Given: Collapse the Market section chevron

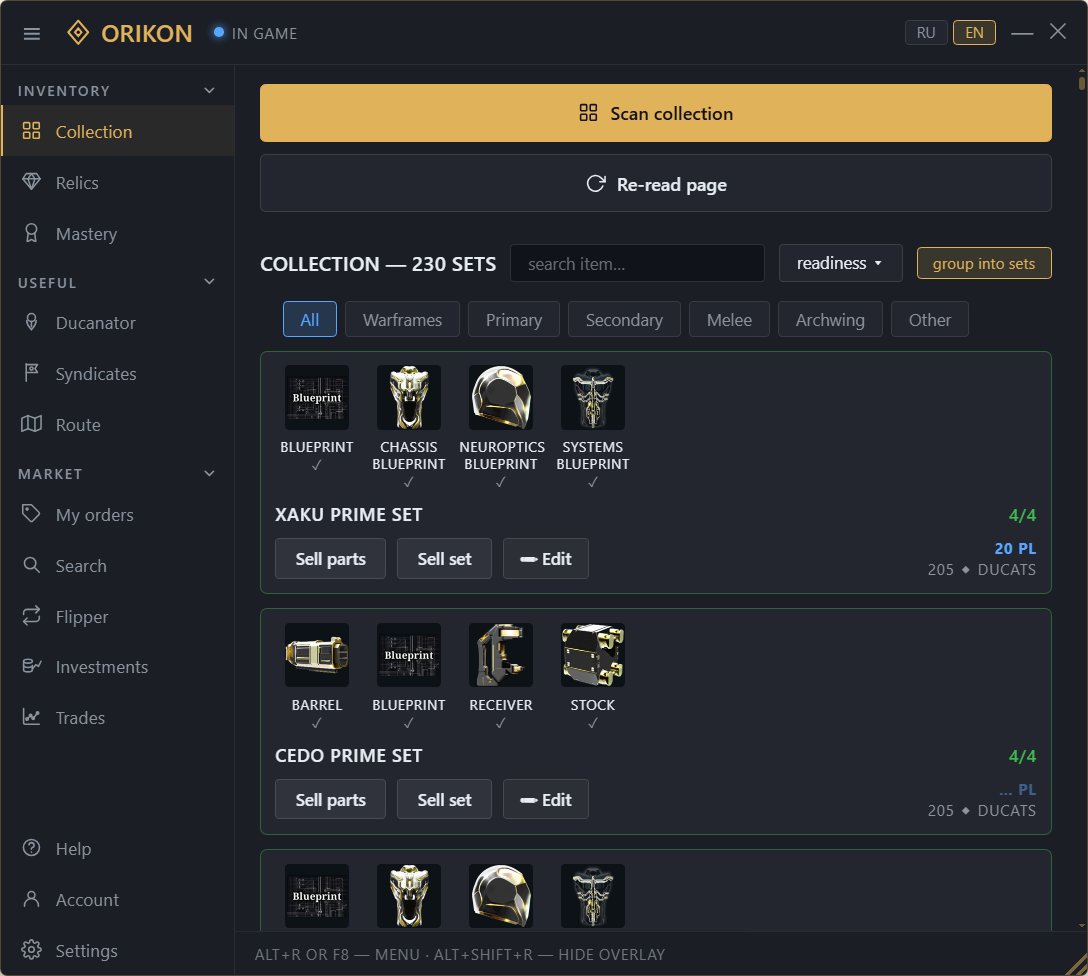Looking at the screenshot, I should point(210,473).
